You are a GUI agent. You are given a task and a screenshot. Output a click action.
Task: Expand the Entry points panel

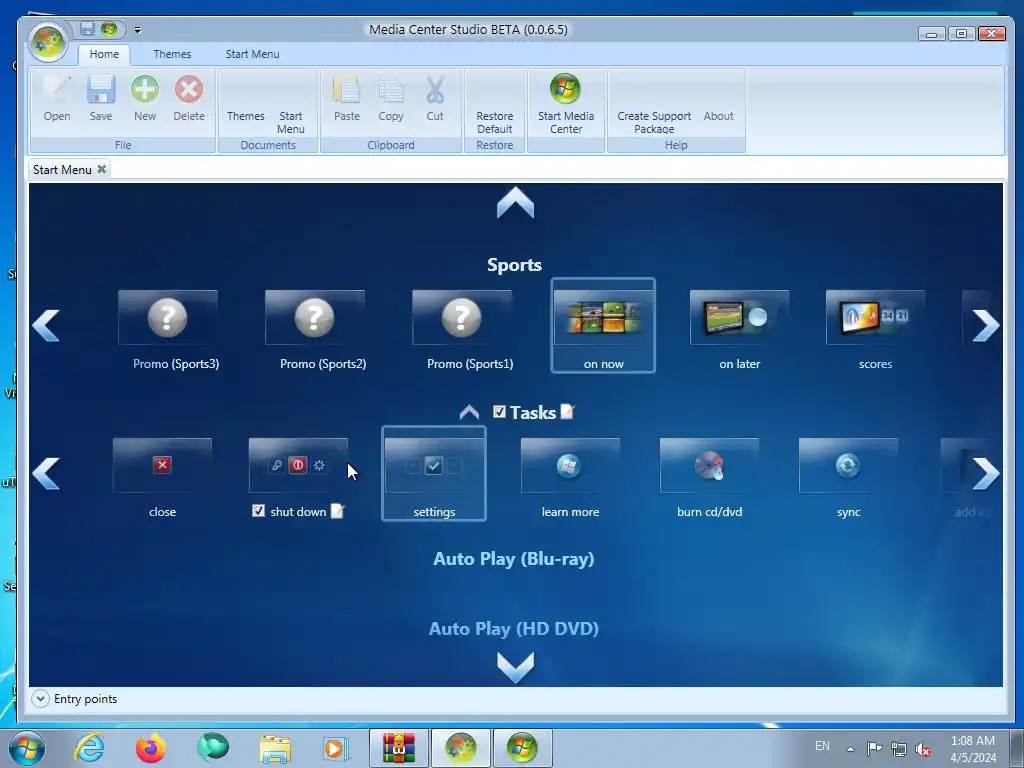[x=40, y=699]
